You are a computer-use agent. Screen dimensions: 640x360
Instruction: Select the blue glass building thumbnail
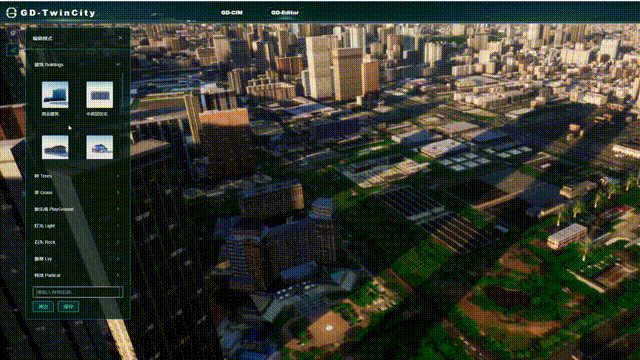55,95
